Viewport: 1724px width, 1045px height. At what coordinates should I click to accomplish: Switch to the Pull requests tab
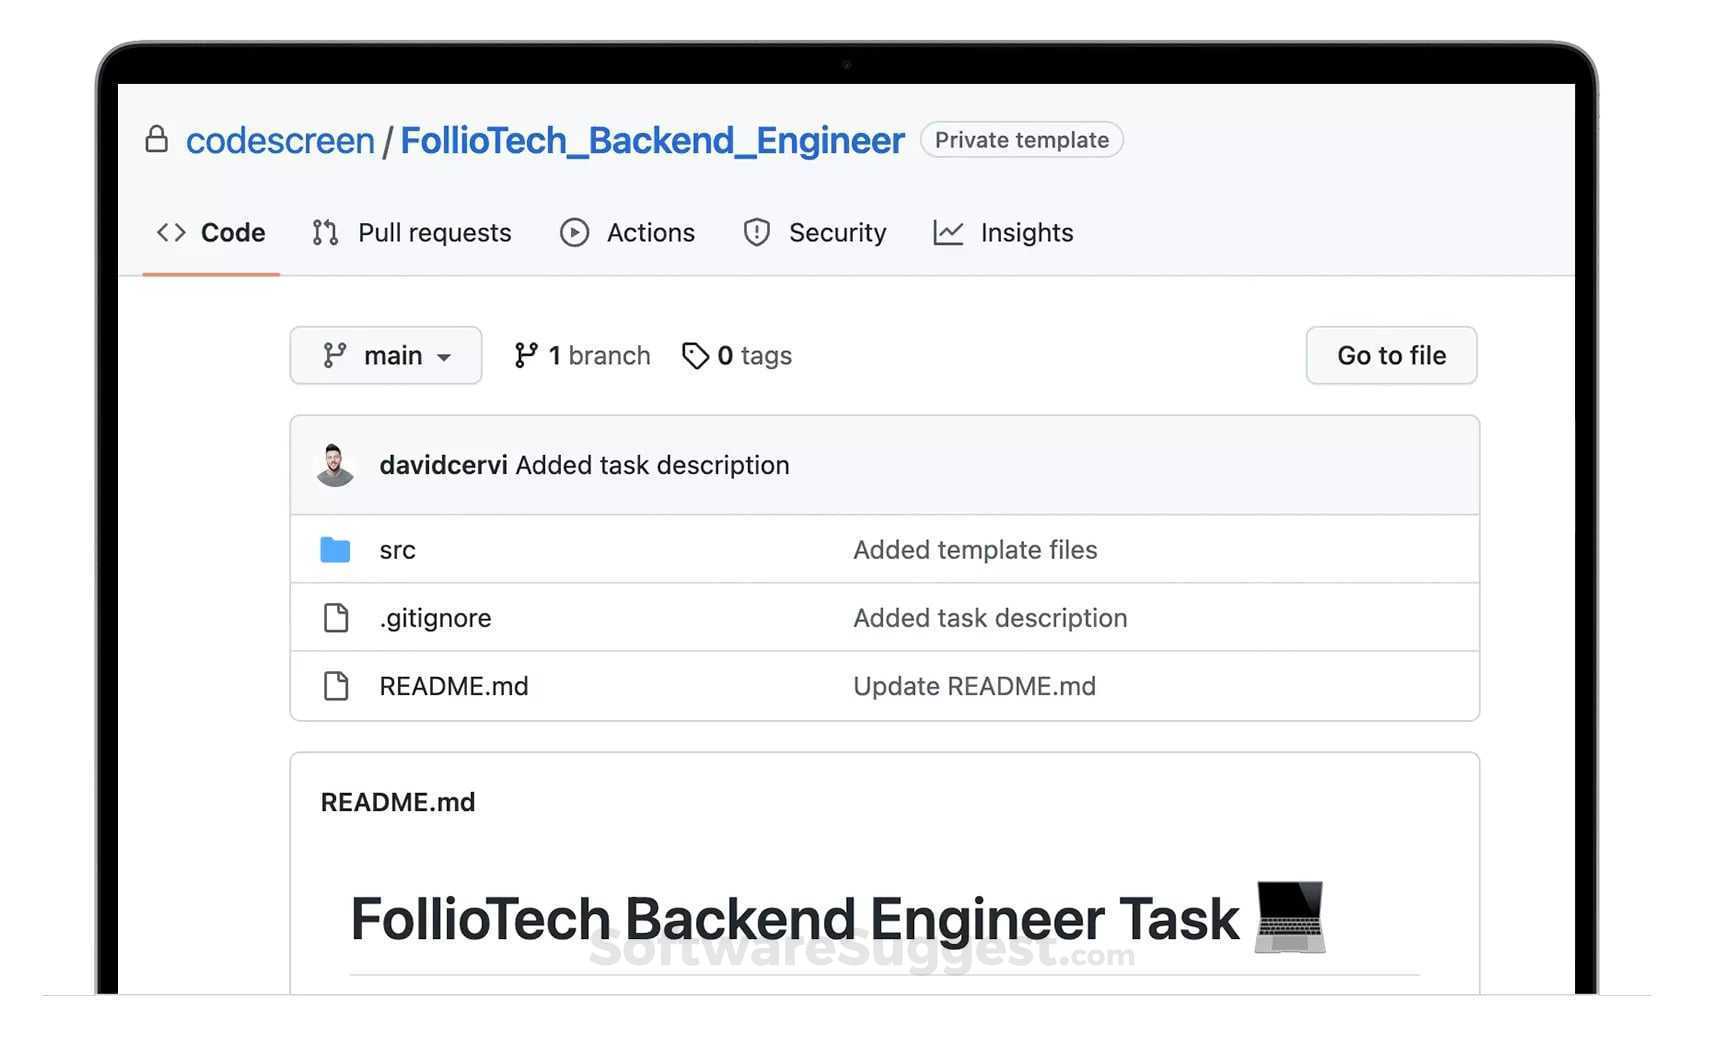pyautogui.click(x=434, y=232)
